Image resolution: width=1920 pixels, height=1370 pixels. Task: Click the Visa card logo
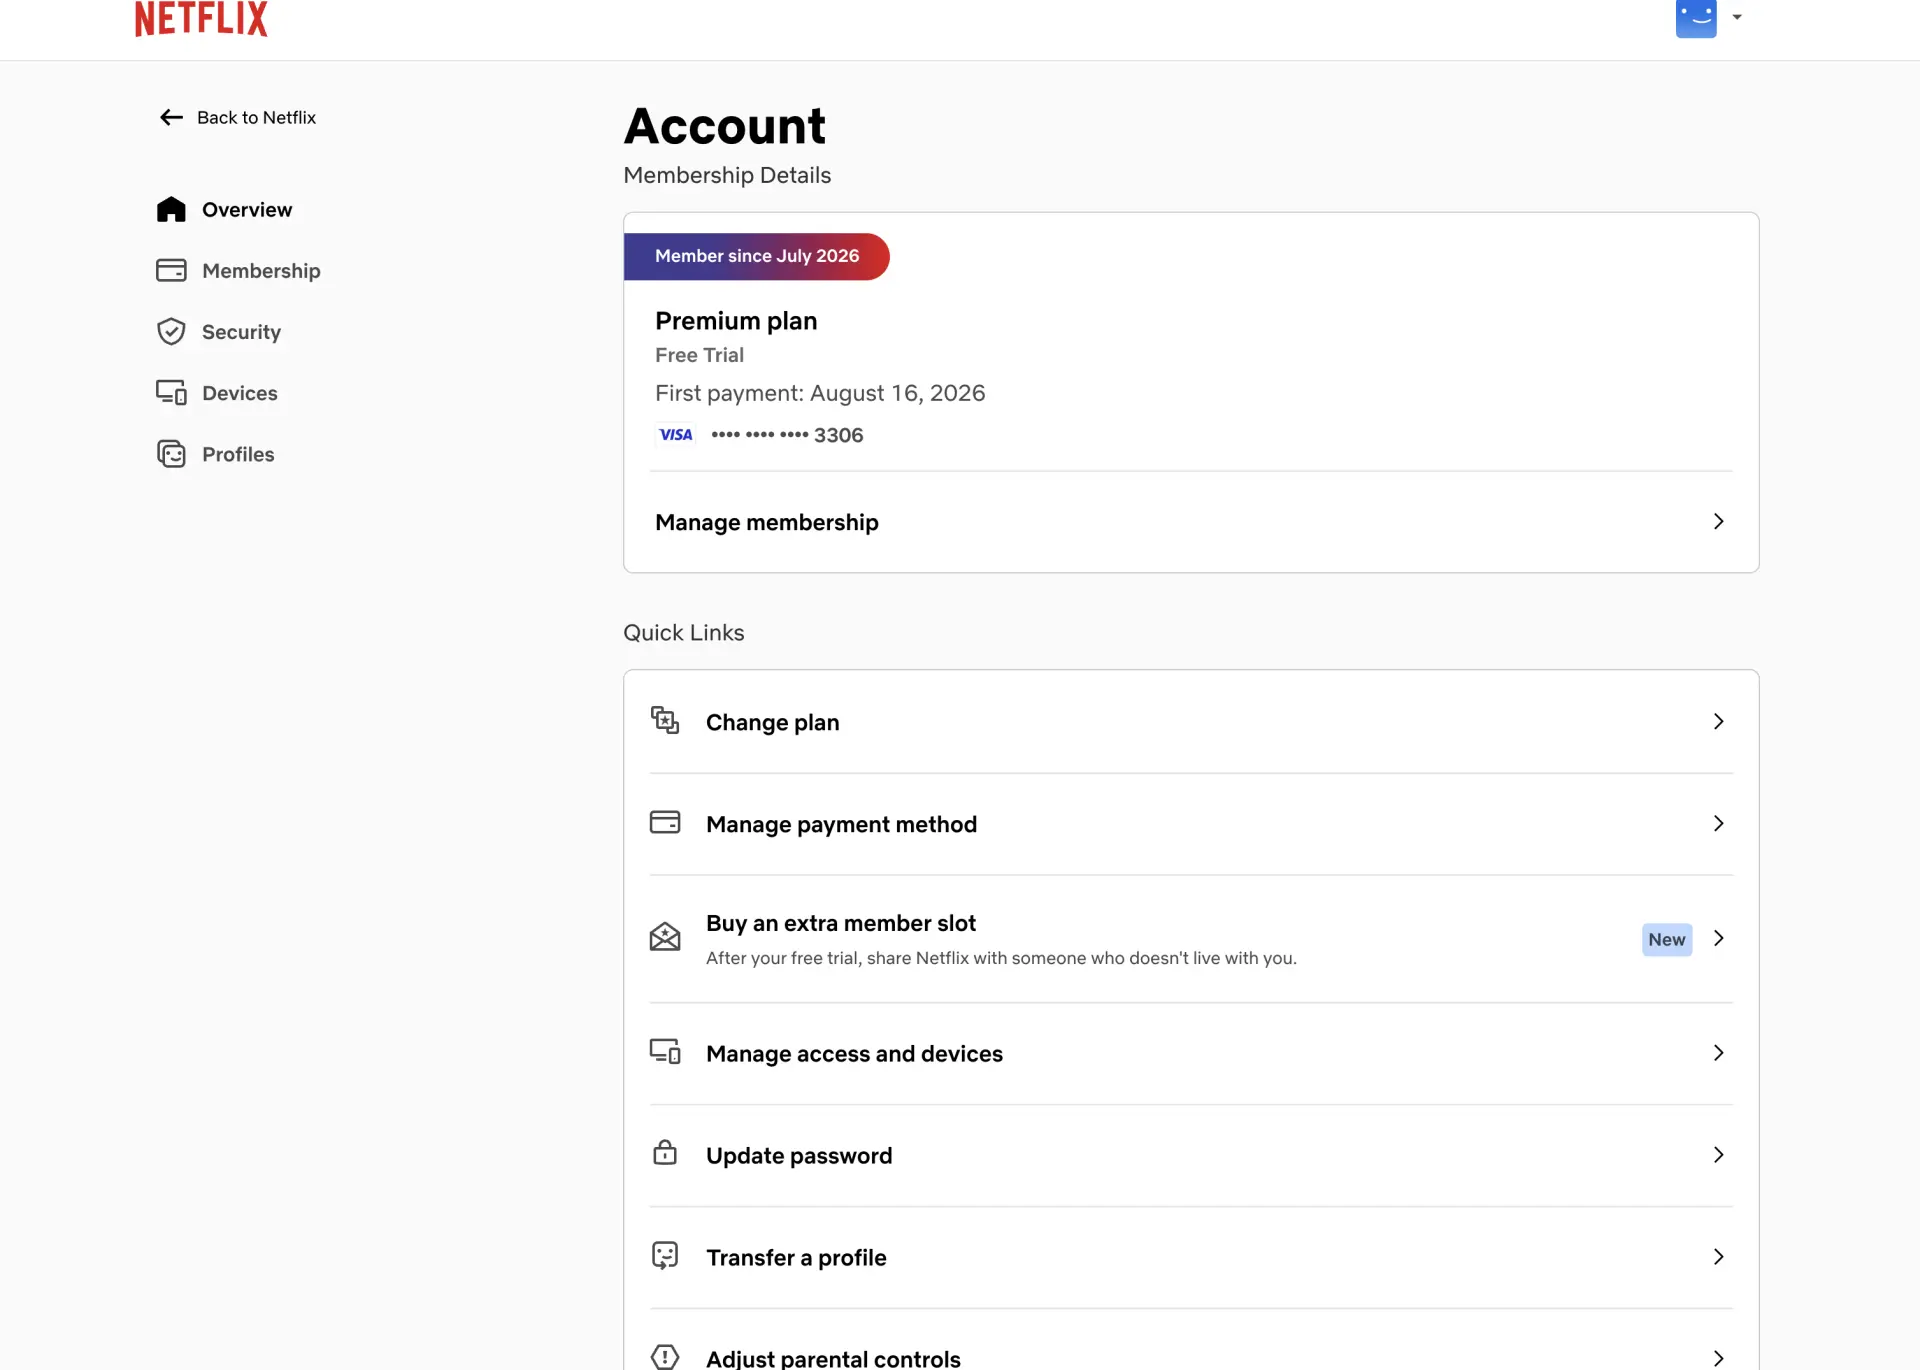click(x=676, y=434)
